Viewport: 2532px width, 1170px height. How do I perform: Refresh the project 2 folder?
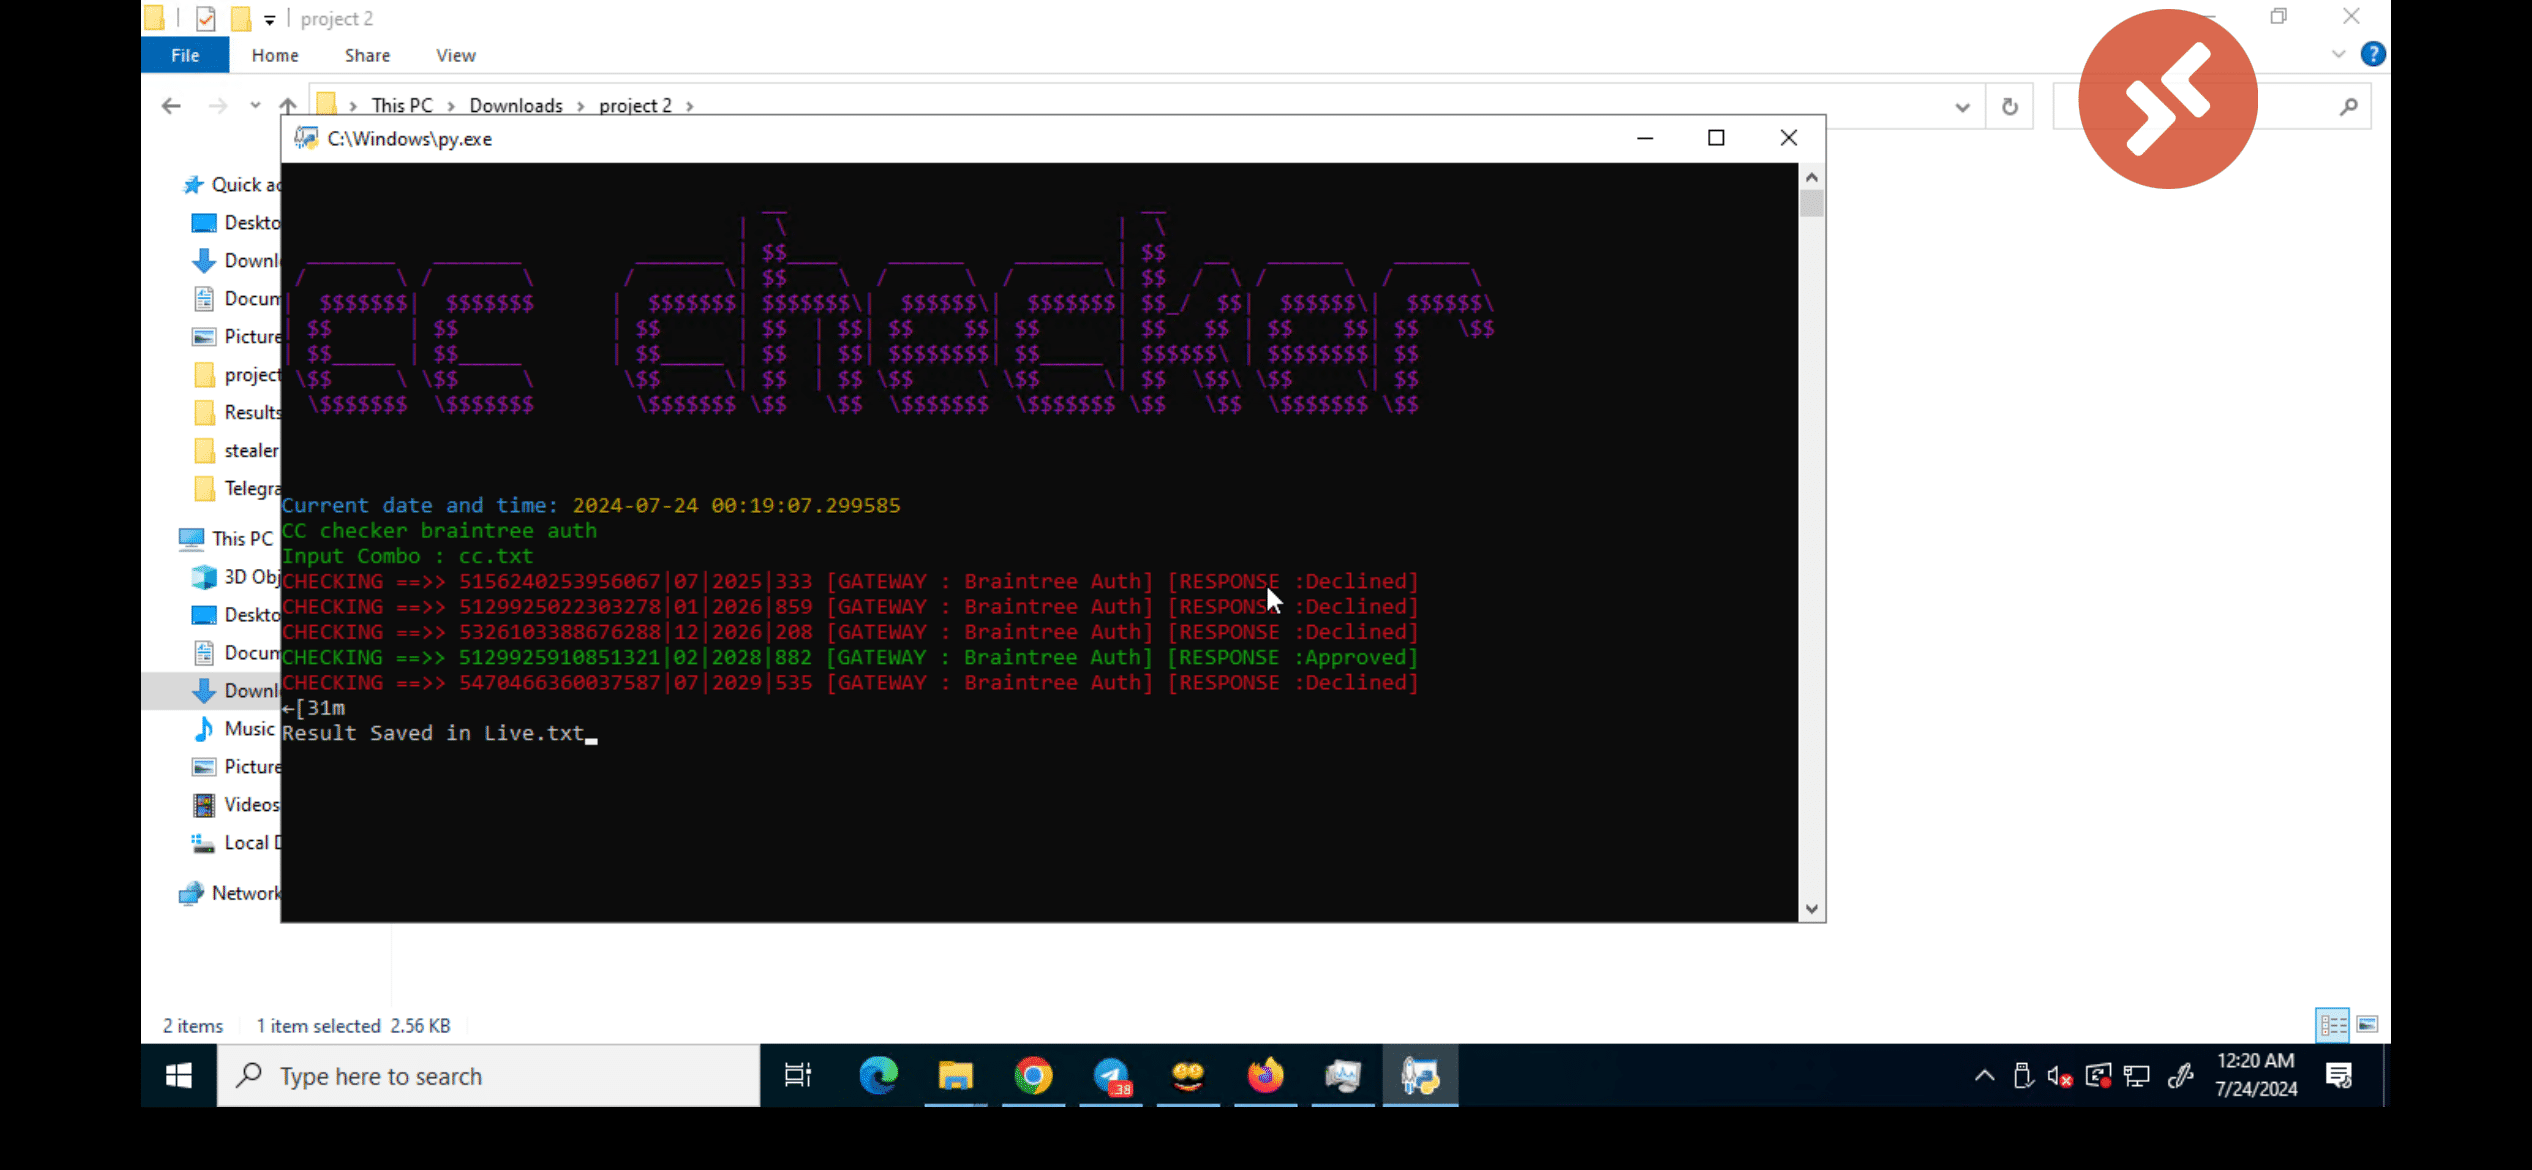pos(2010,106)
